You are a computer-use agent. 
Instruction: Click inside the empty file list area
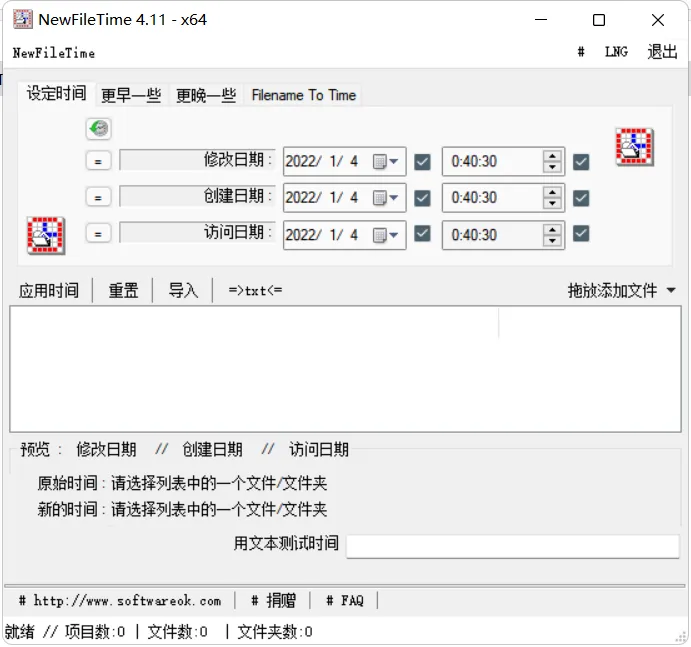click(x=345, y=369)
